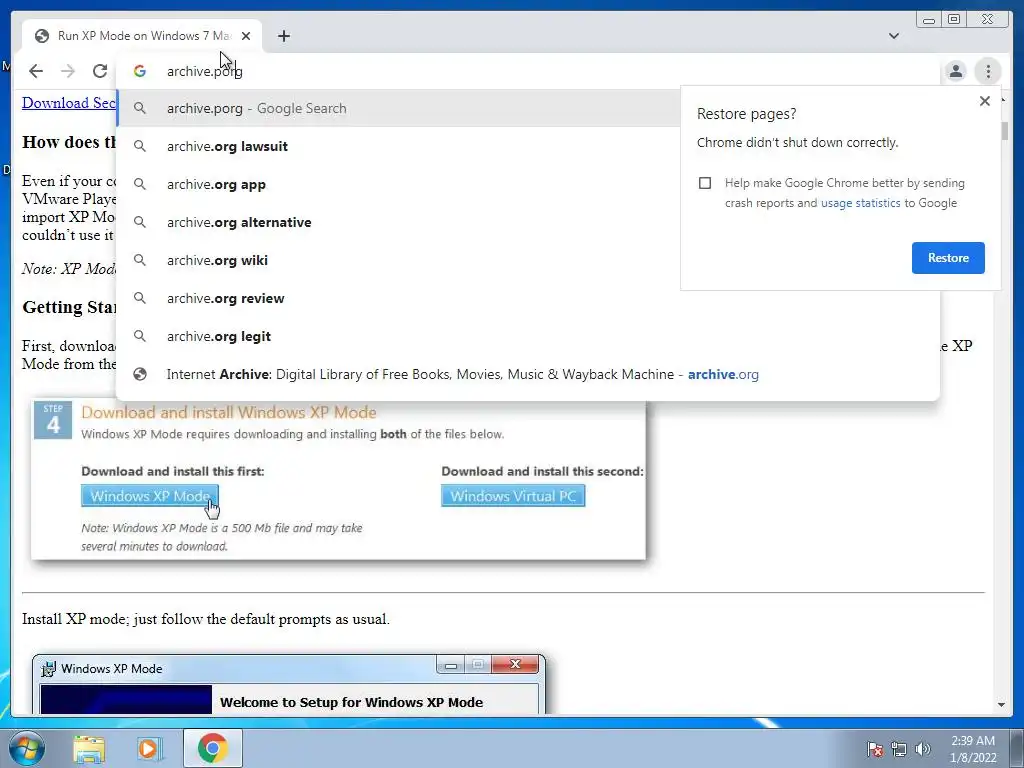This screenshot has height=768, width=1024.
Task: Open the Action Center flag icon
Action: (874, 749)
